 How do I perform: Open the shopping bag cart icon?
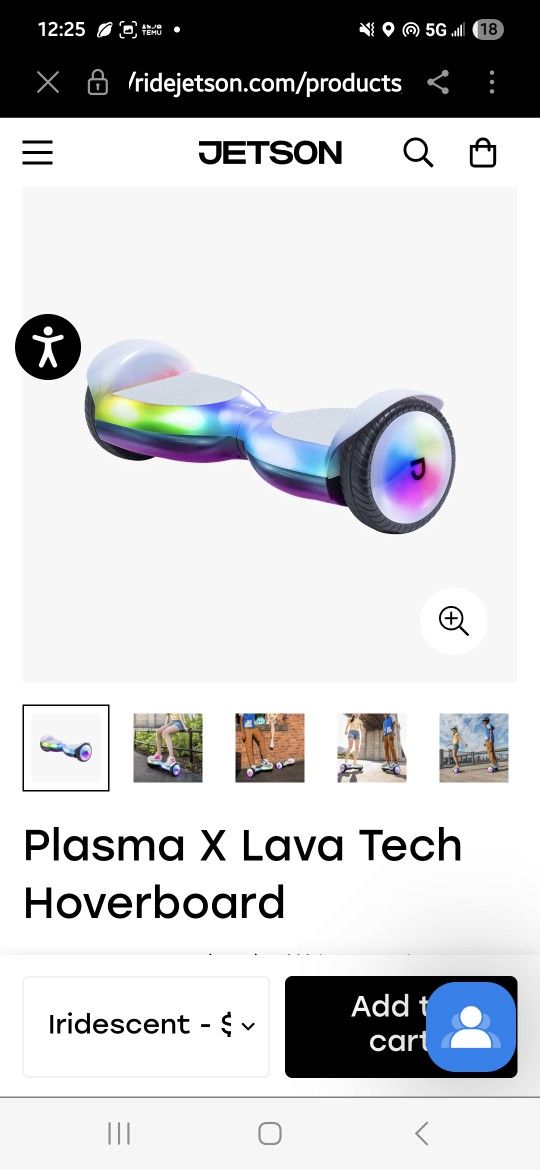click(483, 153)
